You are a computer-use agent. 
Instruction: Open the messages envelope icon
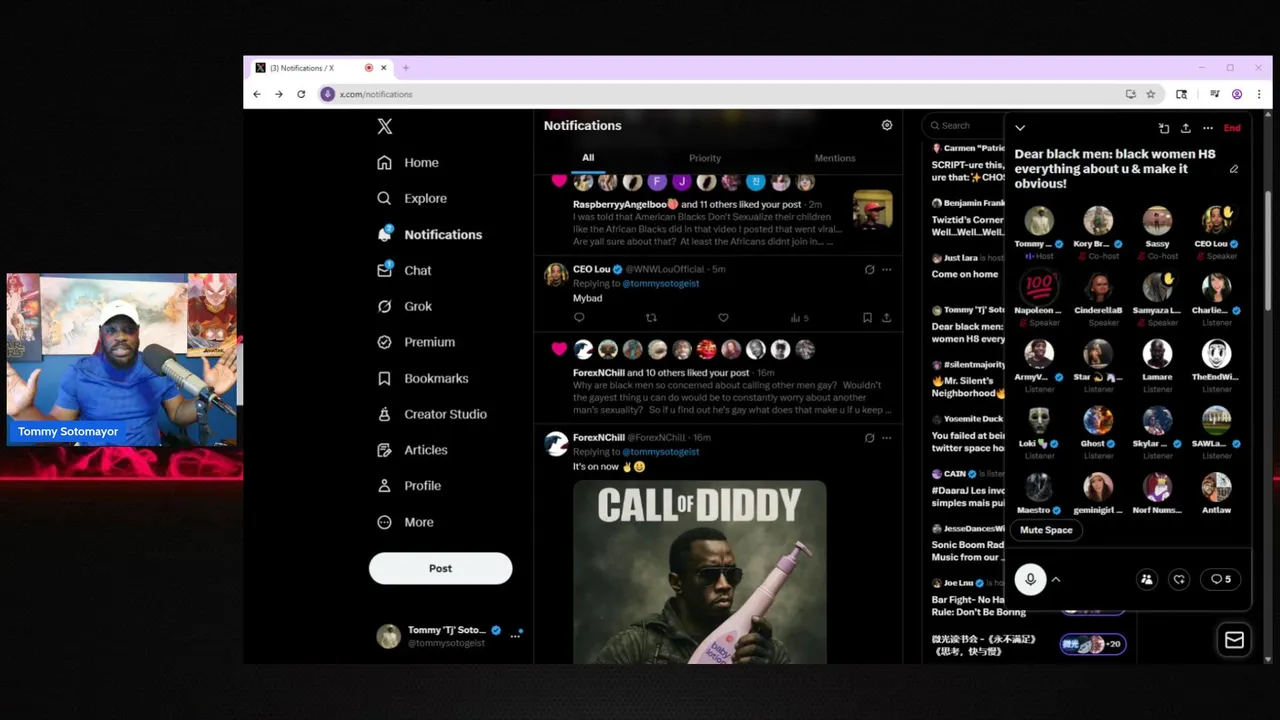click(x=1234, y=640)
